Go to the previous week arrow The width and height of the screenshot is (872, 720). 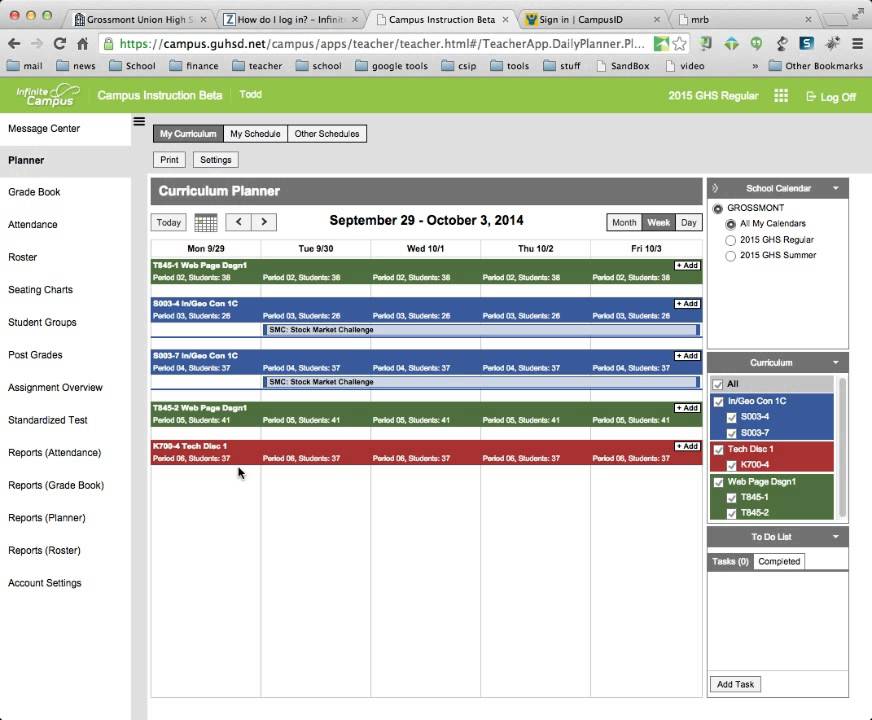coord(239,222)
